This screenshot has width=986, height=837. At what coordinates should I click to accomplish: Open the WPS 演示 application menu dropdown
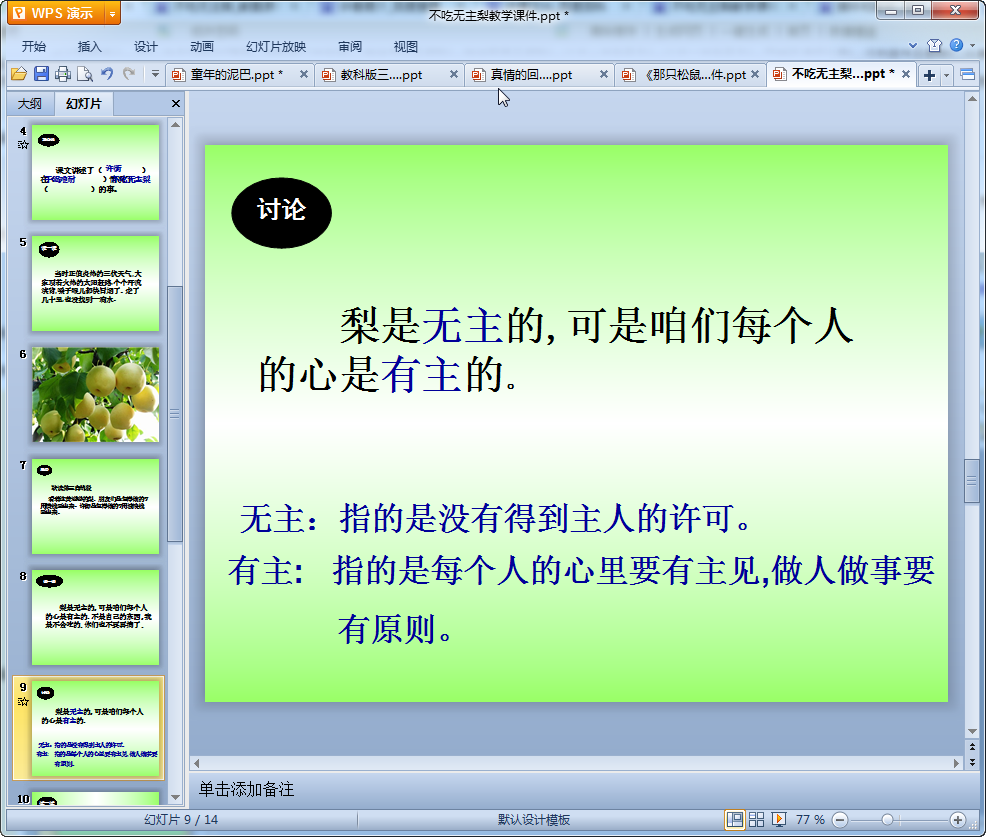pyautogui.click(x=112, y=13)
